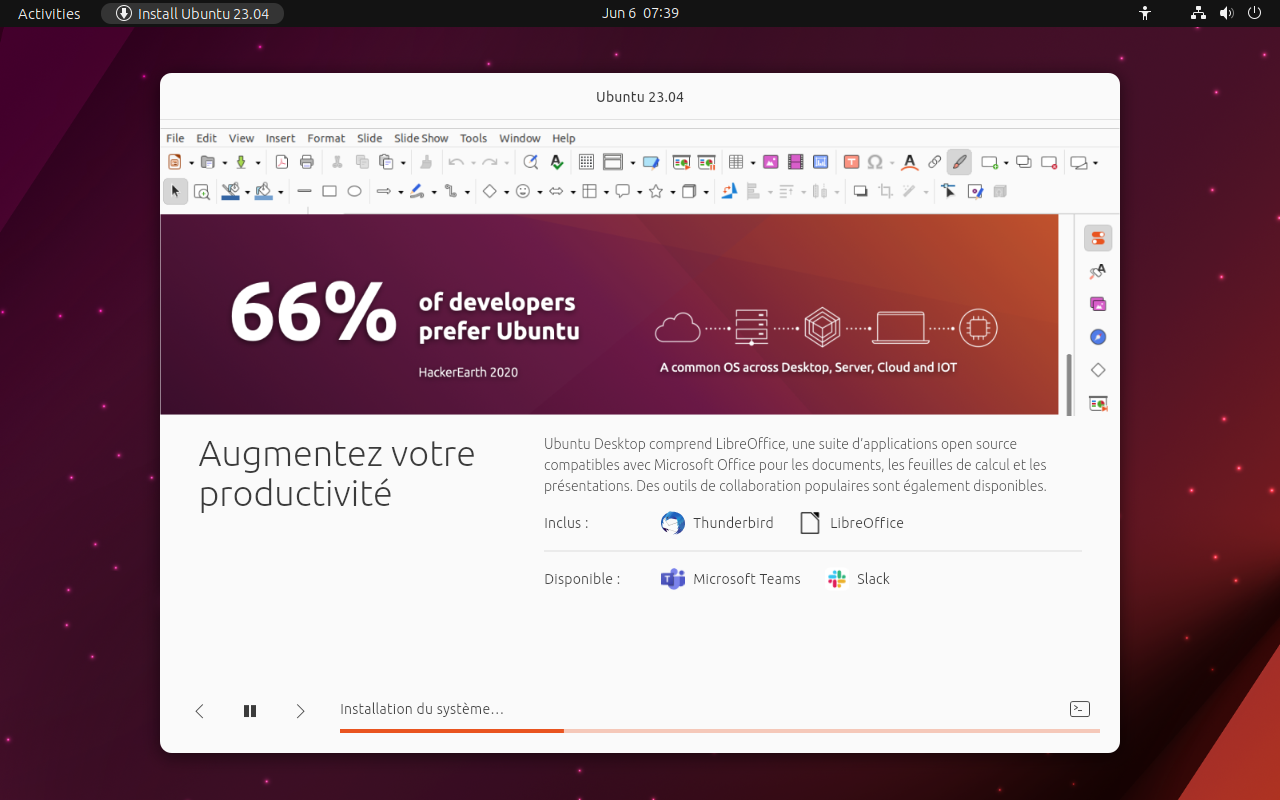This screenshot has width=1280, height=800.
Task: Open the Activities overview
Action: pos(49,13)
